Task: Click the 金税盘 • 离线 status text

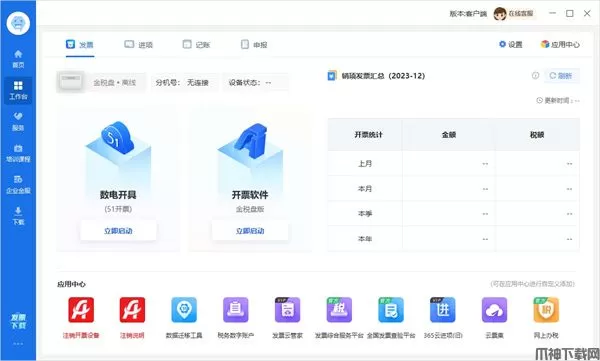Action: [115, 83]
